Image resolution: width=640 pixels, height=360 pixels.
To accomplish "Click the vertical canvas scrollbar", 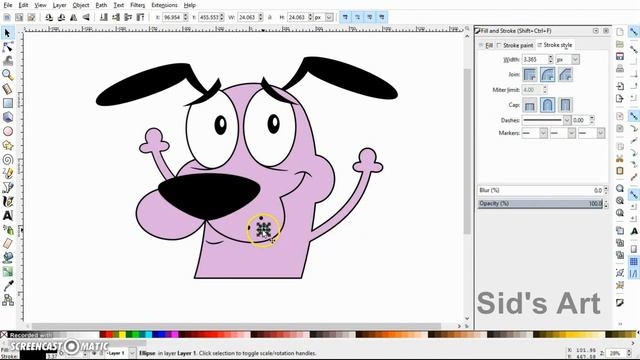I will (x=467, y=151).
